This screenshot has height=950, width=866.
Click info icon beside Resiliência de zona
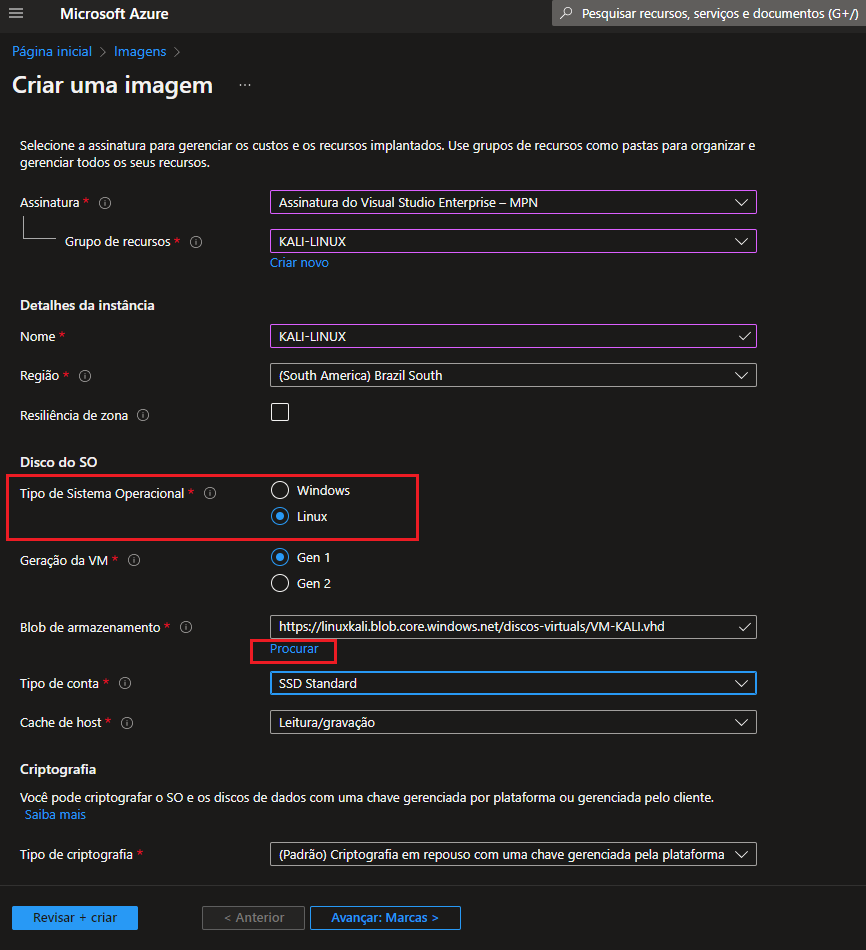pyautogui.click(x=143, y=415)
